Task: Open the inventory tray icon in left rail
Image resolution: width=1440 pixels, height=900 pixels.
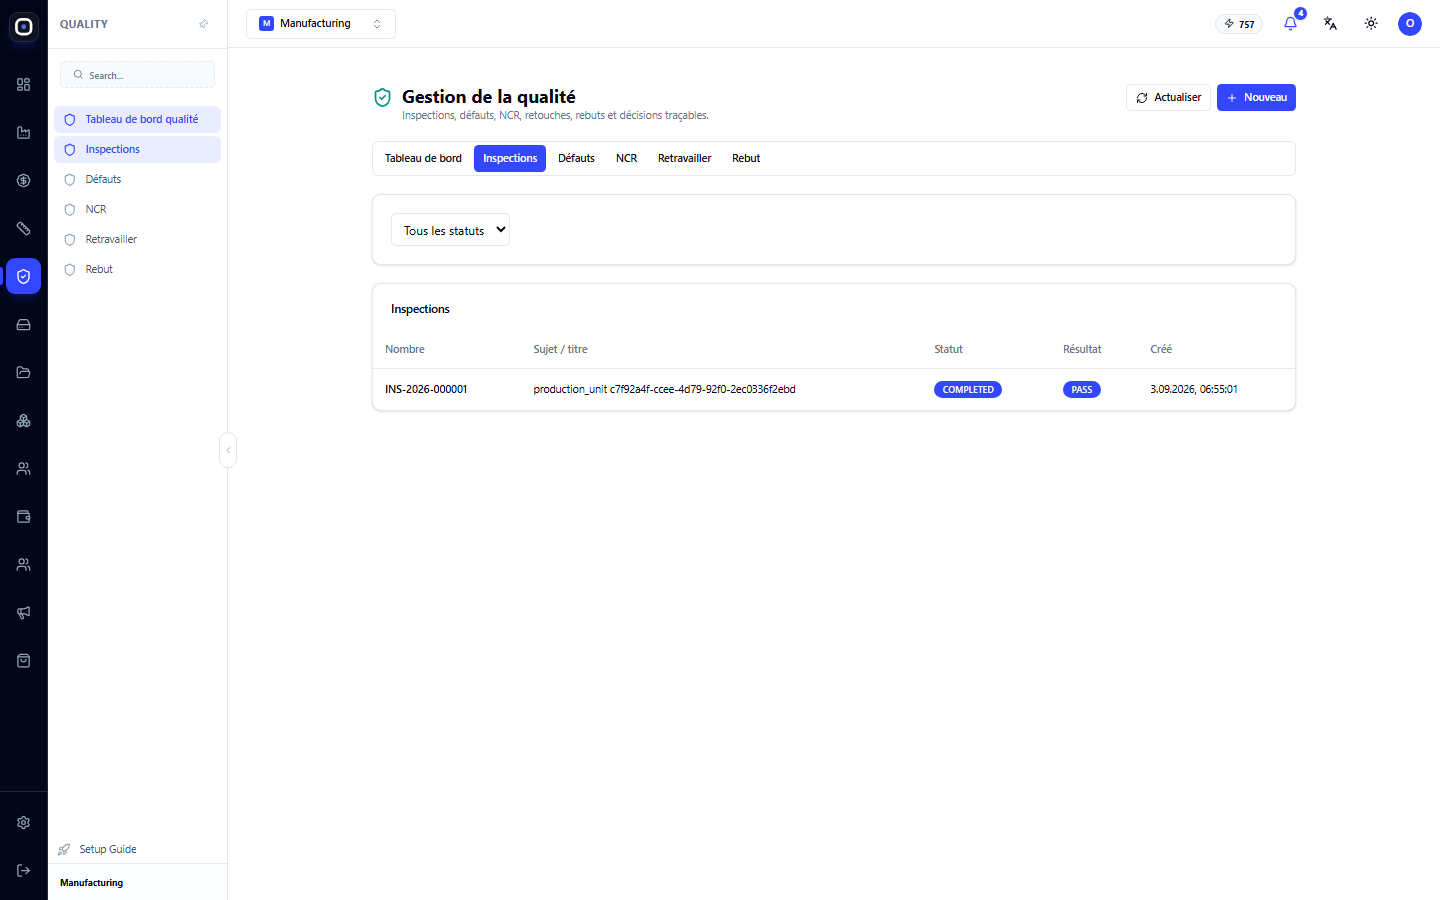Action: 24,325
